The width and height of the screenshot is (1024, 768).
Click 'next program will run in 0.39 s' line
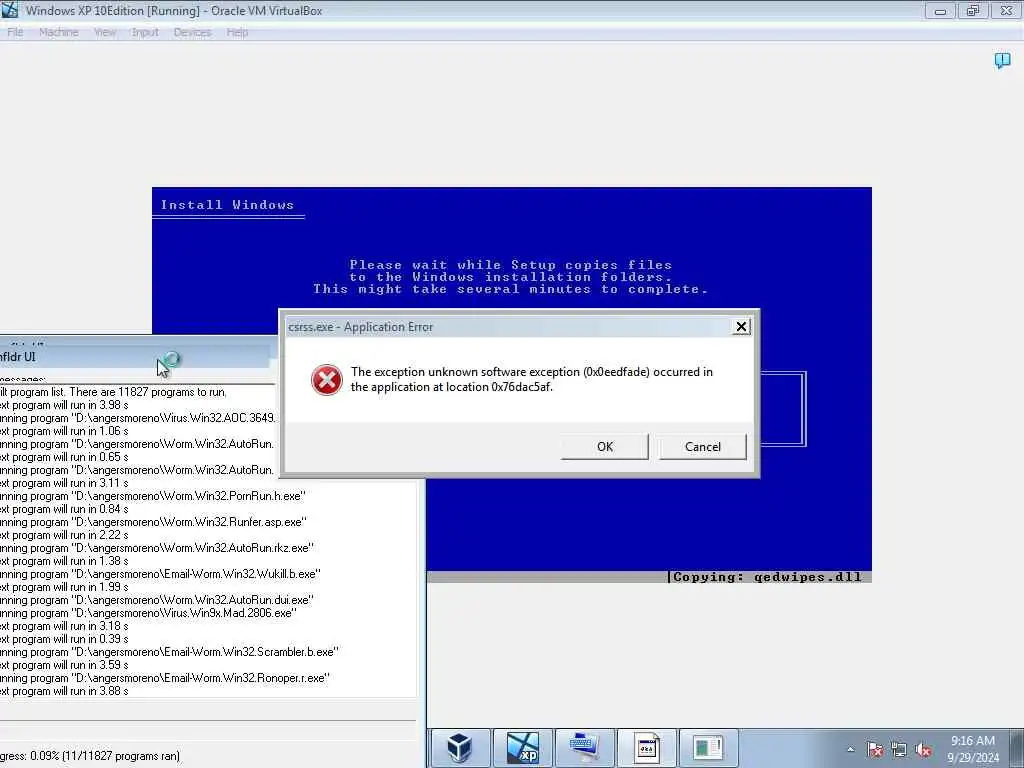coord(64,639)
